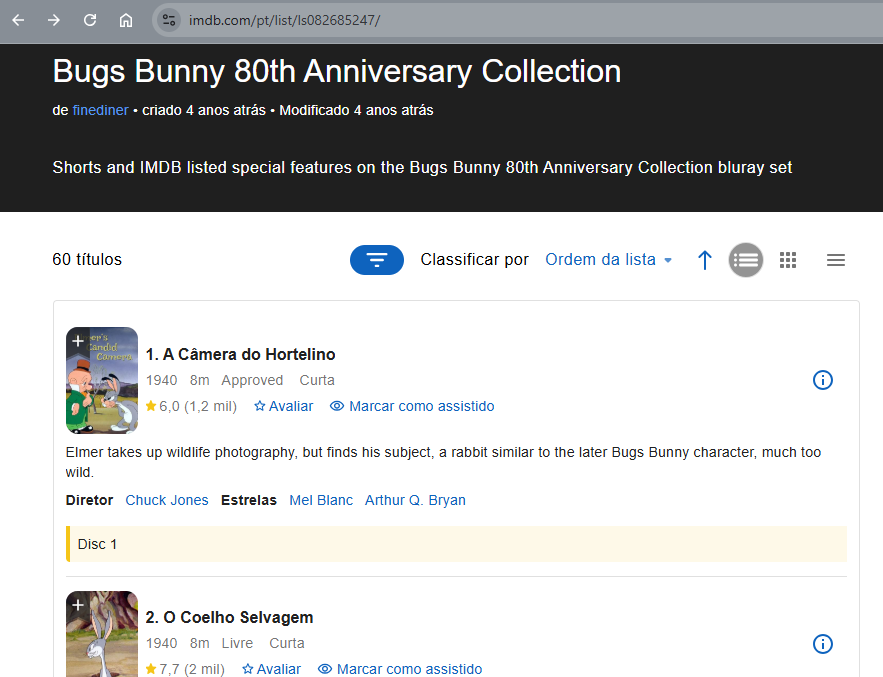Click the browser back arrow
The image size is (883, 677).
pyautogui.click(x=18, y=20)
